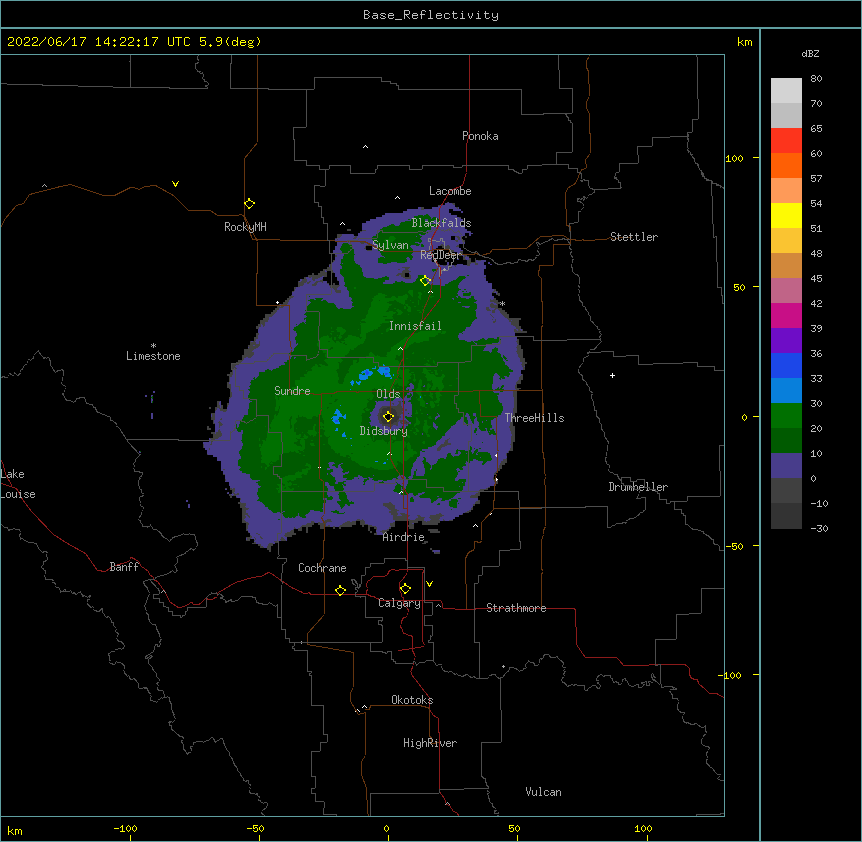The image size is (862, 842).
Task: Click the Sylvan label
Action: [x=390, y=245]
